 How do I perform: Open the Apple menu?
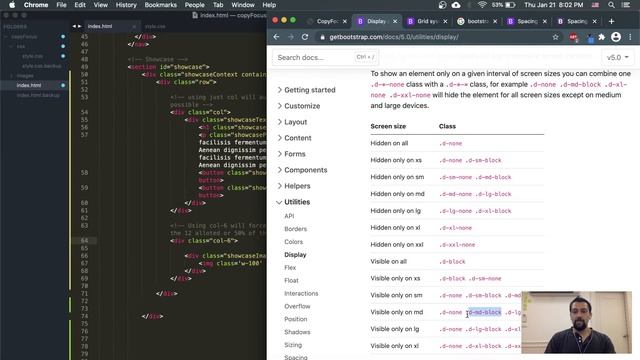(x=12, y=5)
